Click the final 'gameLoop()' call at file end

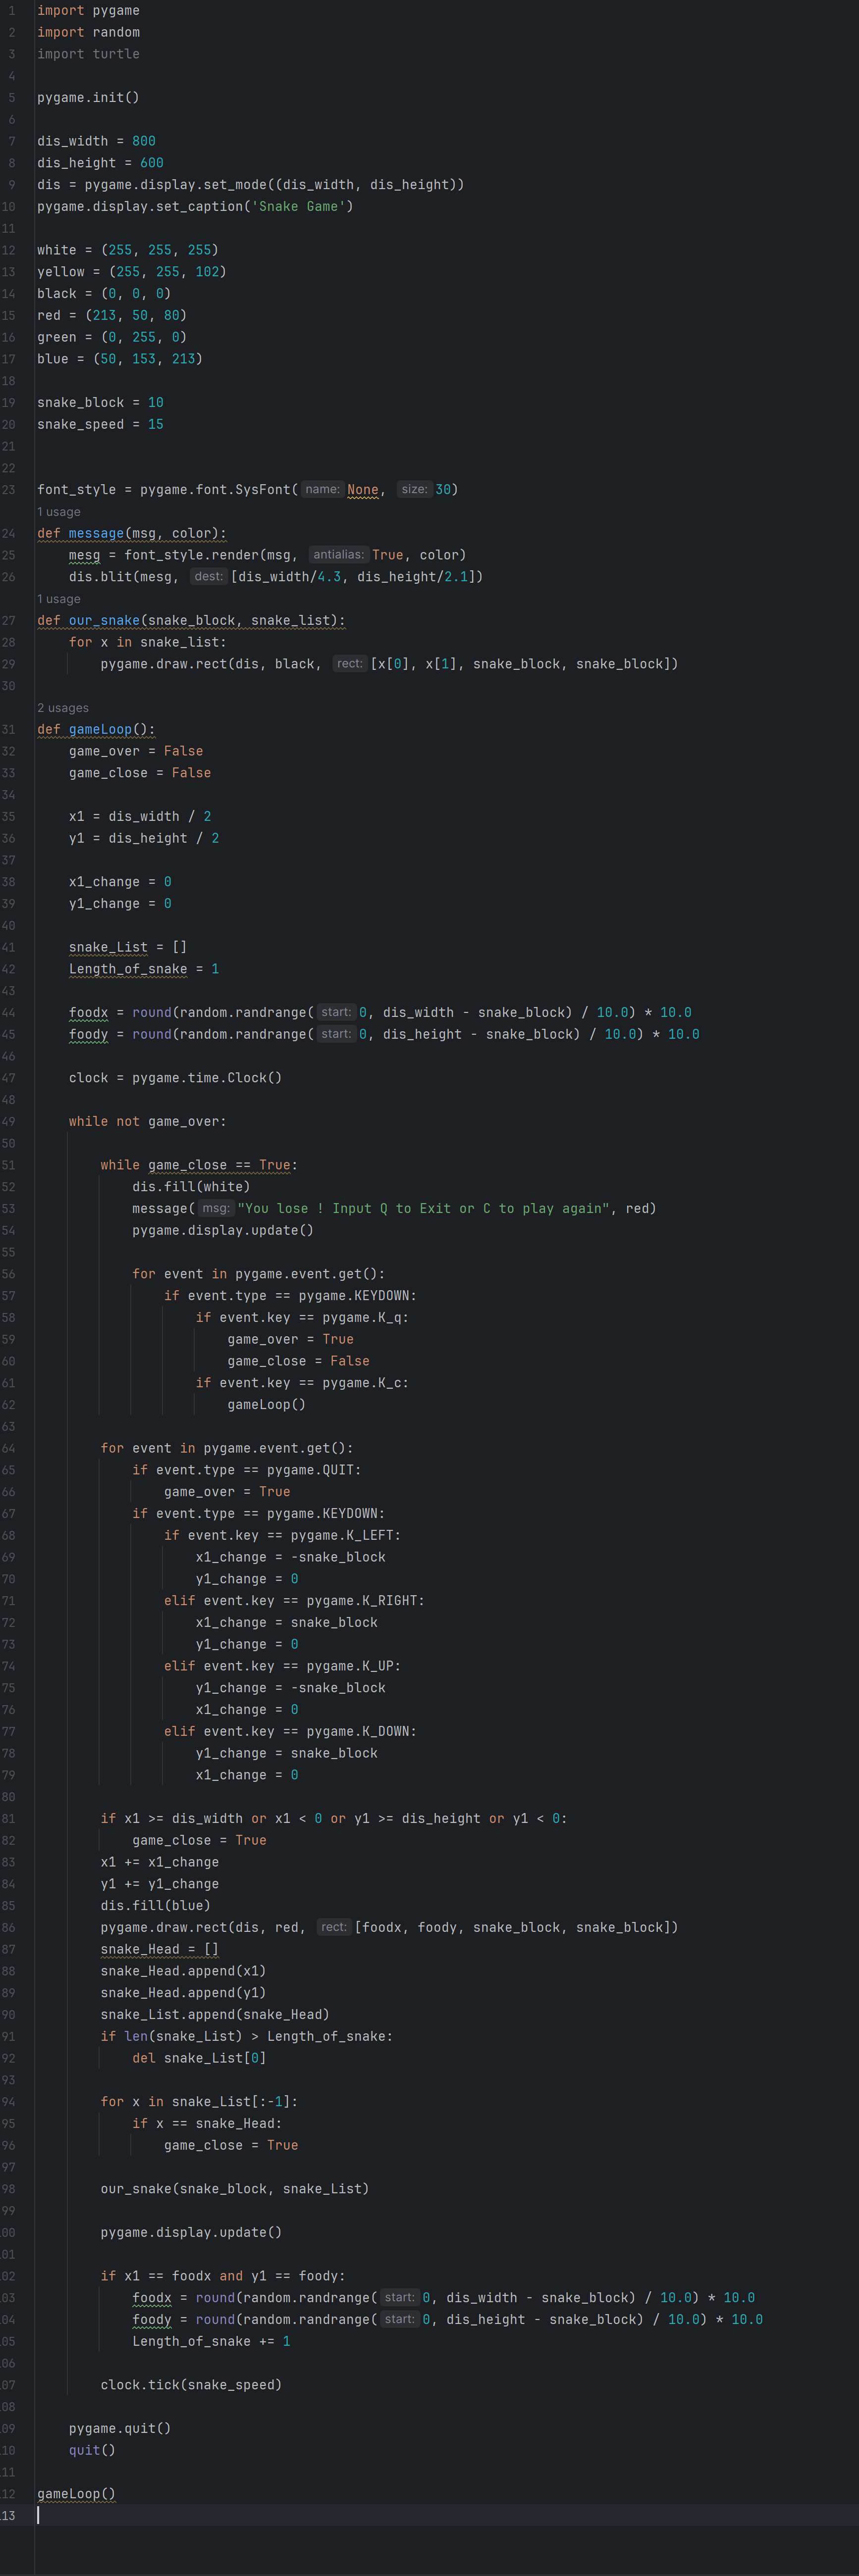click(x=76, y=2494)
